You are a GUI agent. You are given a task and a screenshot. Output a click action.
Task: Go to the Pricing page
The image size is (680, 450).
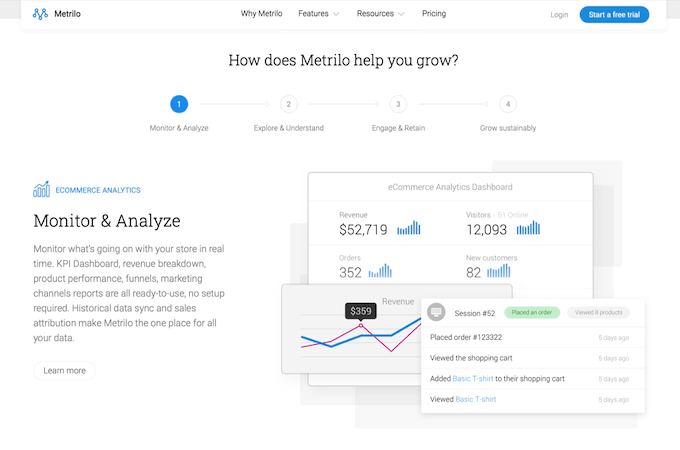434,13
